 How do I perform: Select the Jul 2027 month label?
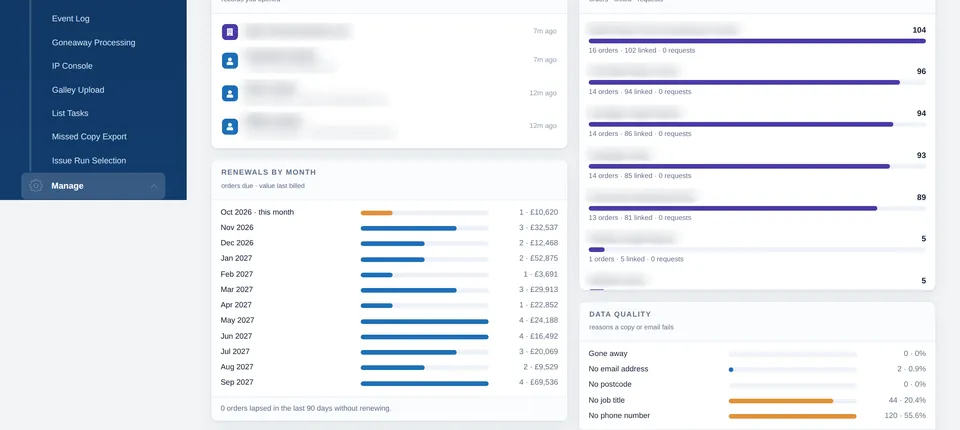click(x=235, y=352)
